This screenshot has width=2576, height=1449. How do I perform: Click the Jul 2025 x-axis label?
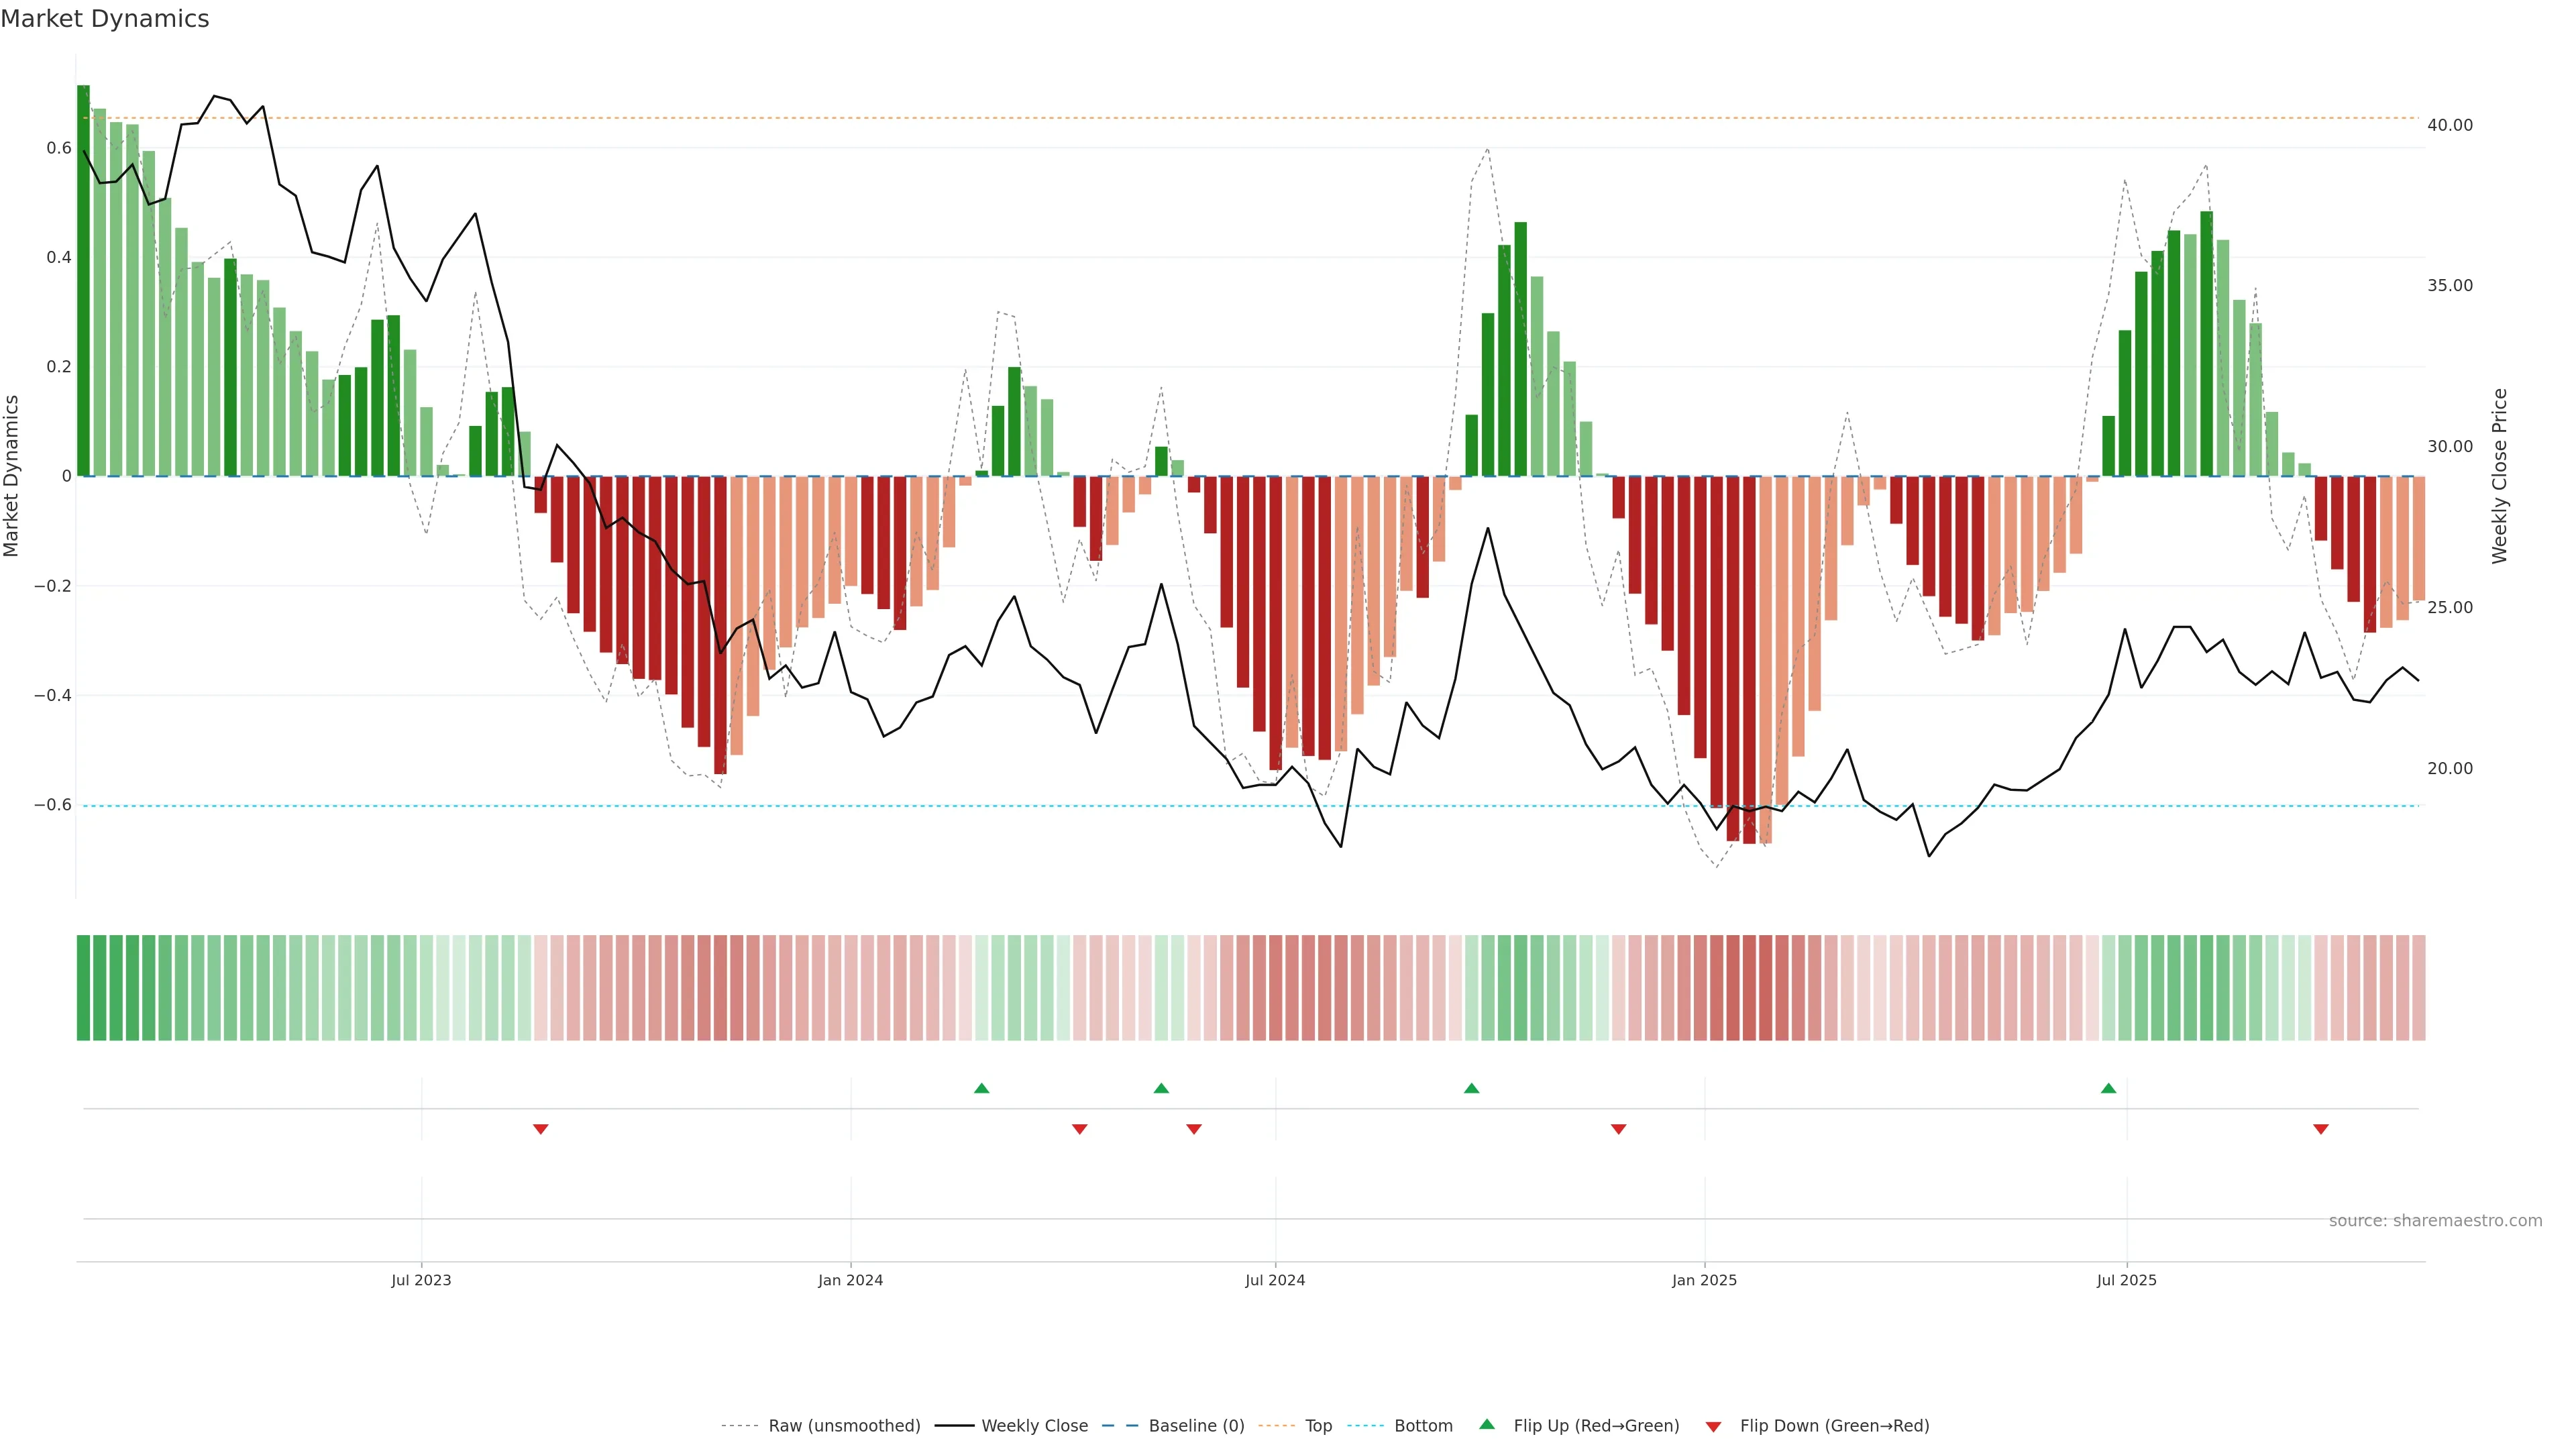(2126, 1280)
